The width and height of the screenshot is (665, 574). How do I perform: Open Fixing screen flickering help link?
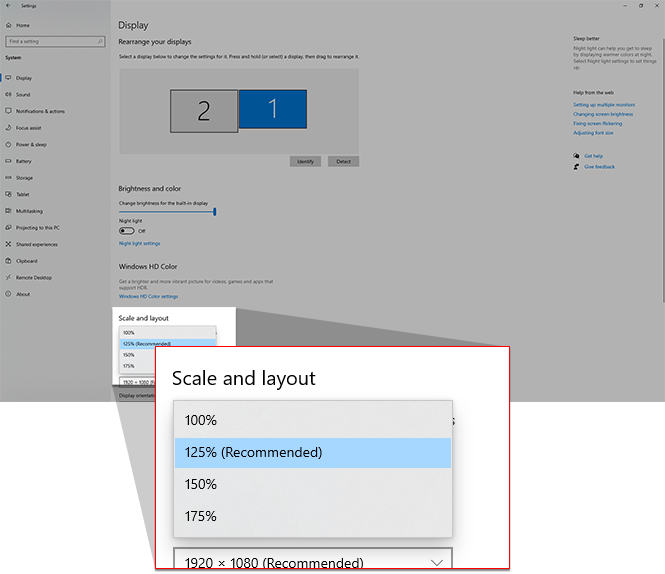(598, 123)
